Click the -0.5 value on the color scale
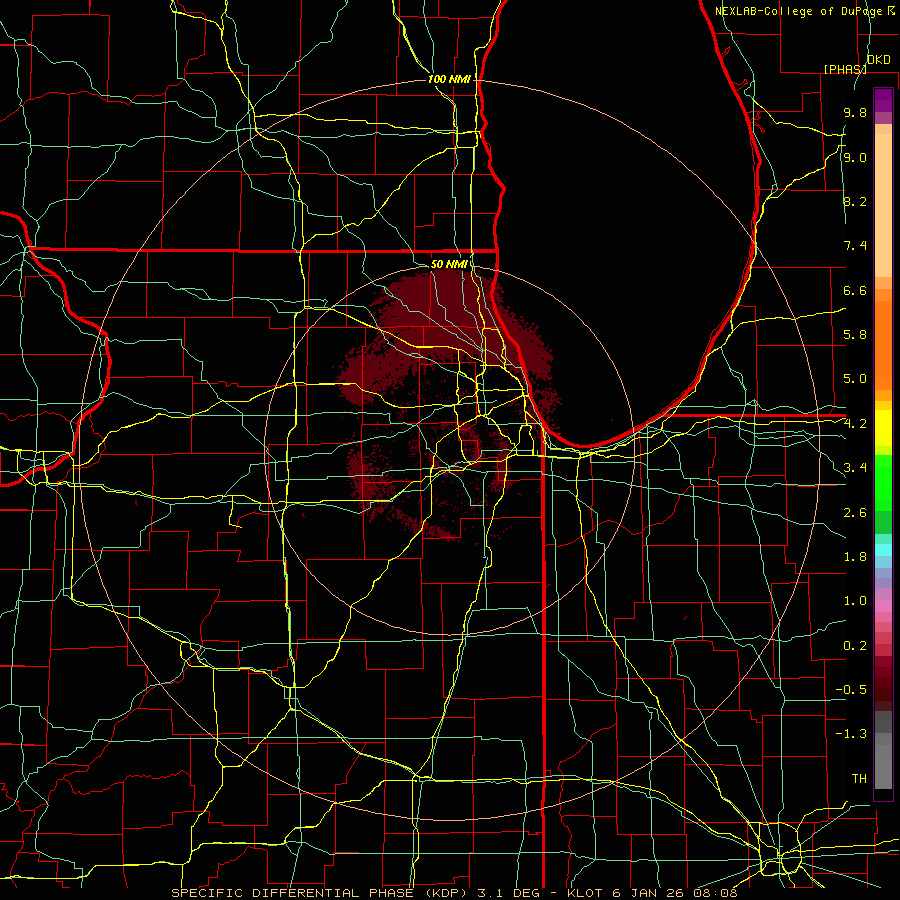 pyautogui.click(x=851, y=690)
